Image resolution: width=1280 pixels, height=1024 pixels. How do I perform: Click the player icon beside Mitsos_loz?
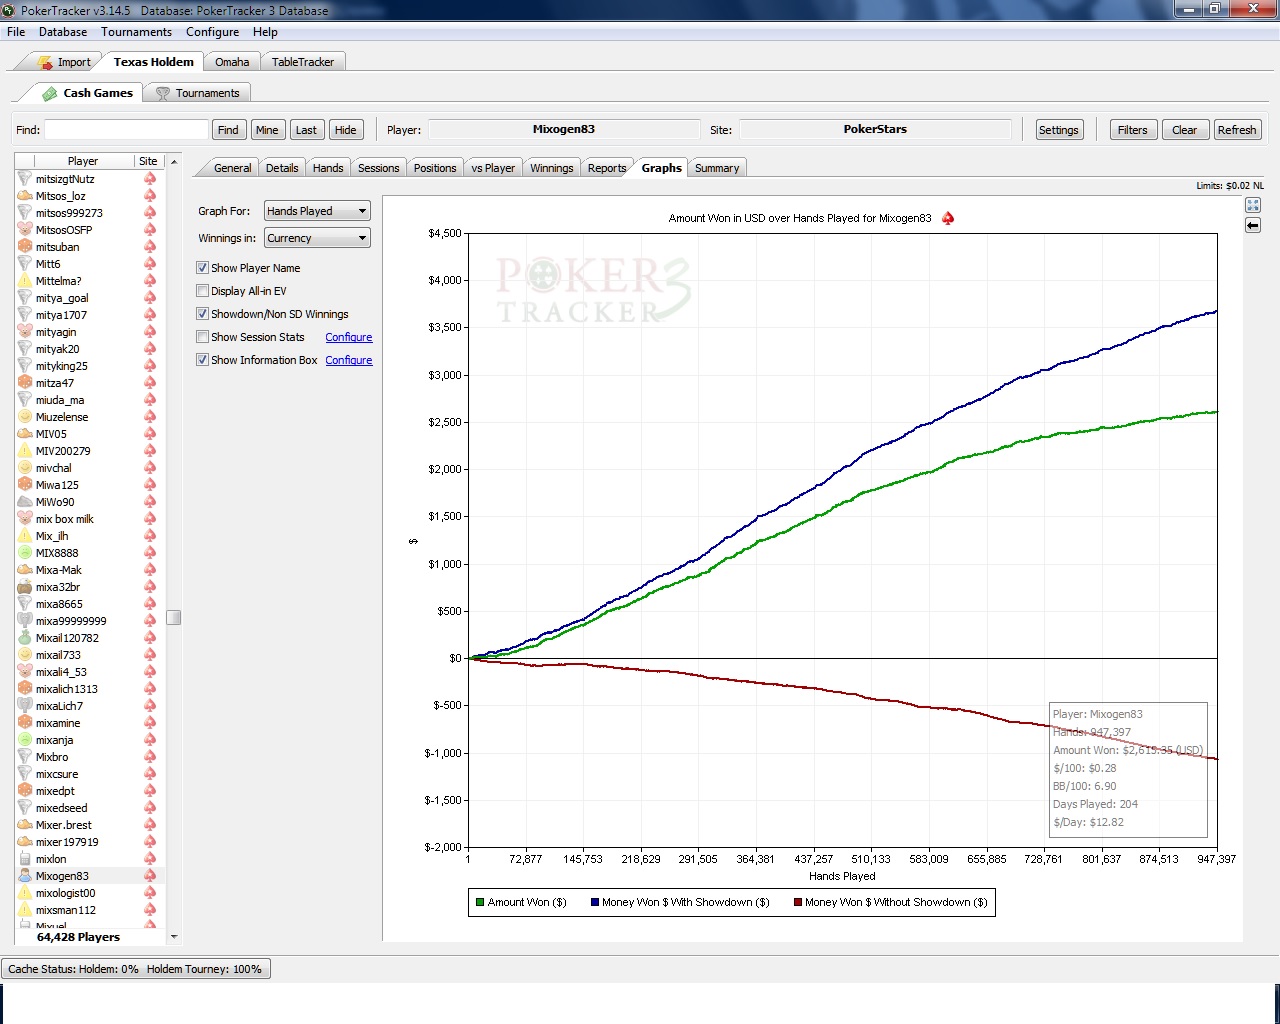coord(25,196)
